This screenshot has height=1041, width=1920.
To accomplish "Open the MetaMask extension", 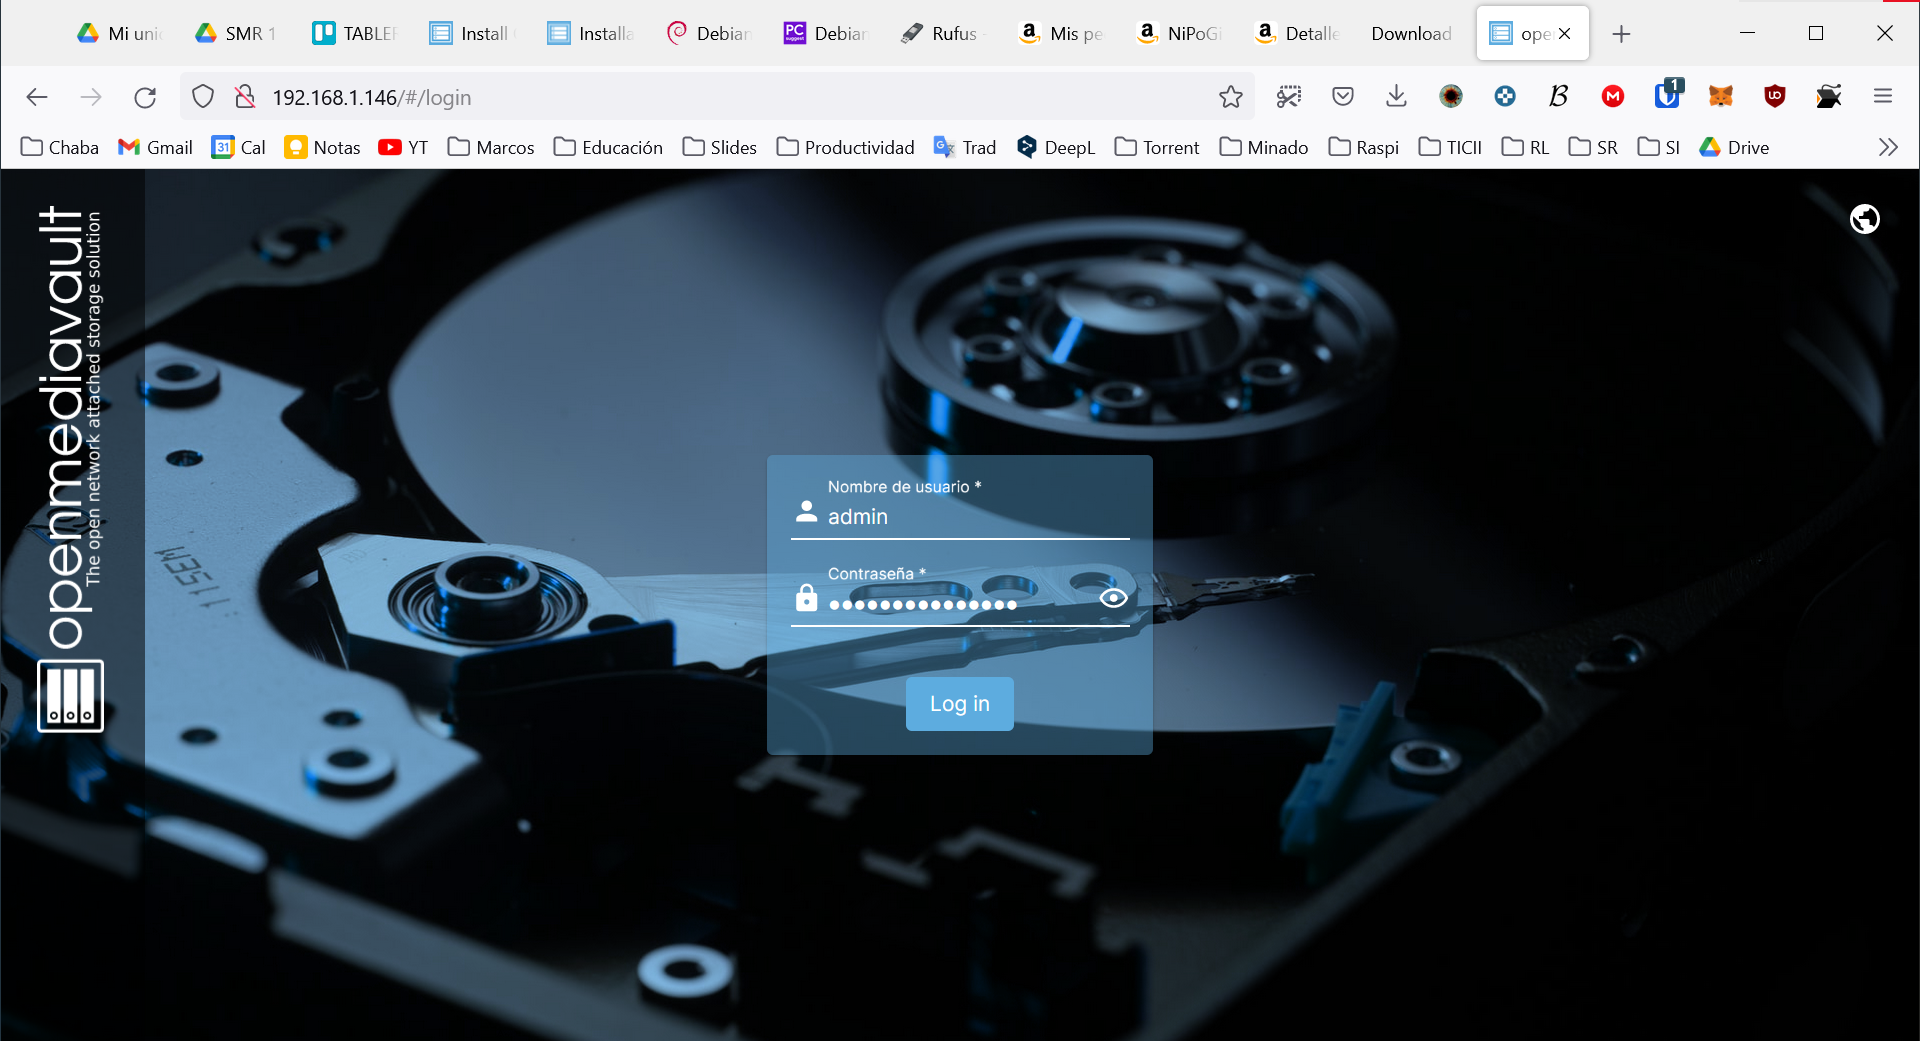I will tap(1721, 97).
